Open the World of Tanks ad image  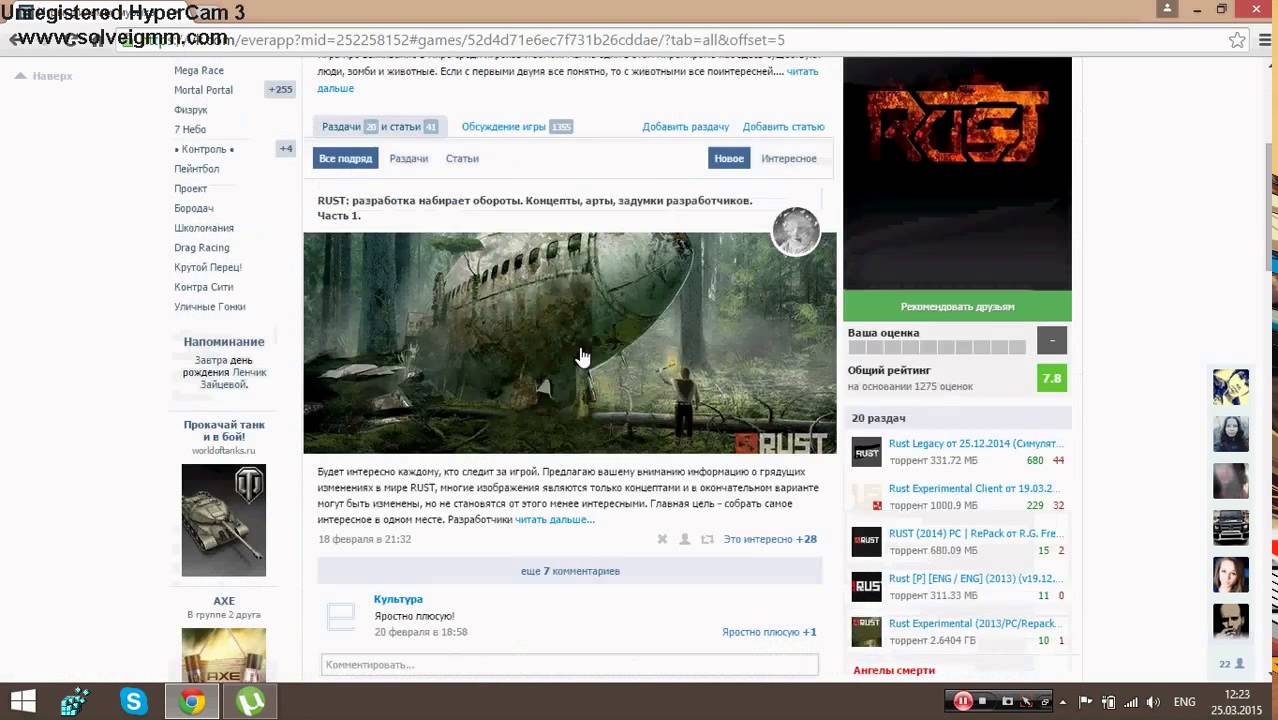[224, 520]
